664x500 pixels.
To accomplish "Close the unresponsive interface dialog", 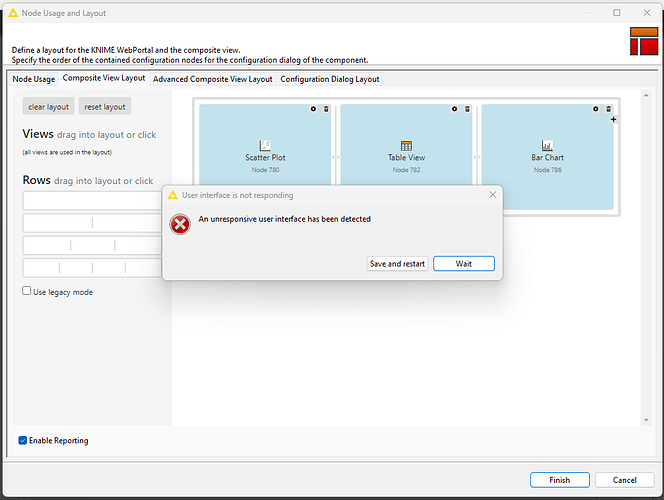I will click(x=492, y=195).
